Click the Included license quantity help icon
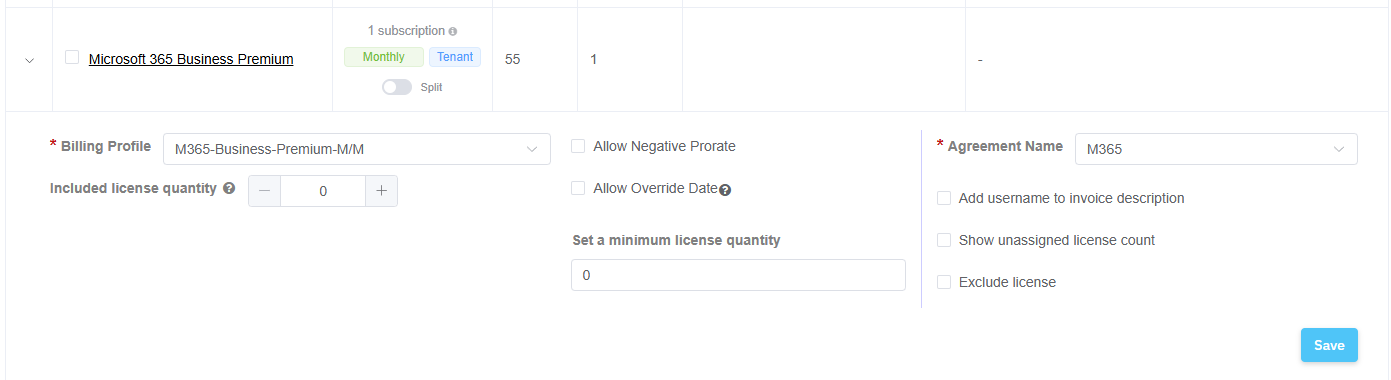 (229, 188)
